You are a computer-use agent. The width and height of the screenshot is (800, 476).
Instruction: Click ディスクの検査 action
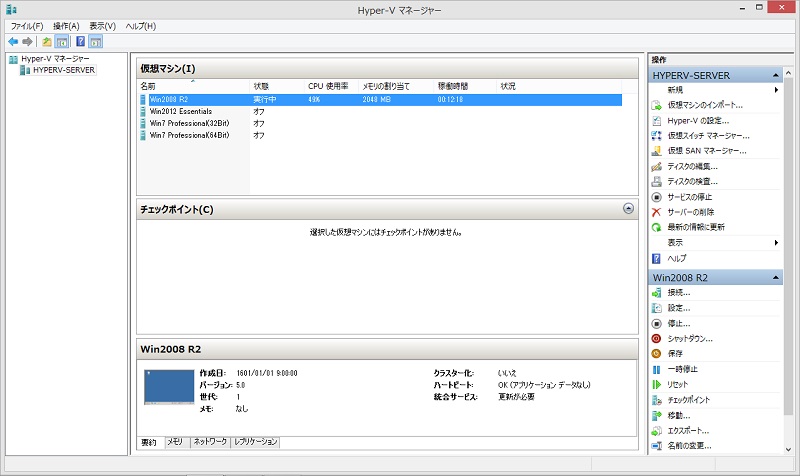(x=692, y=182)
